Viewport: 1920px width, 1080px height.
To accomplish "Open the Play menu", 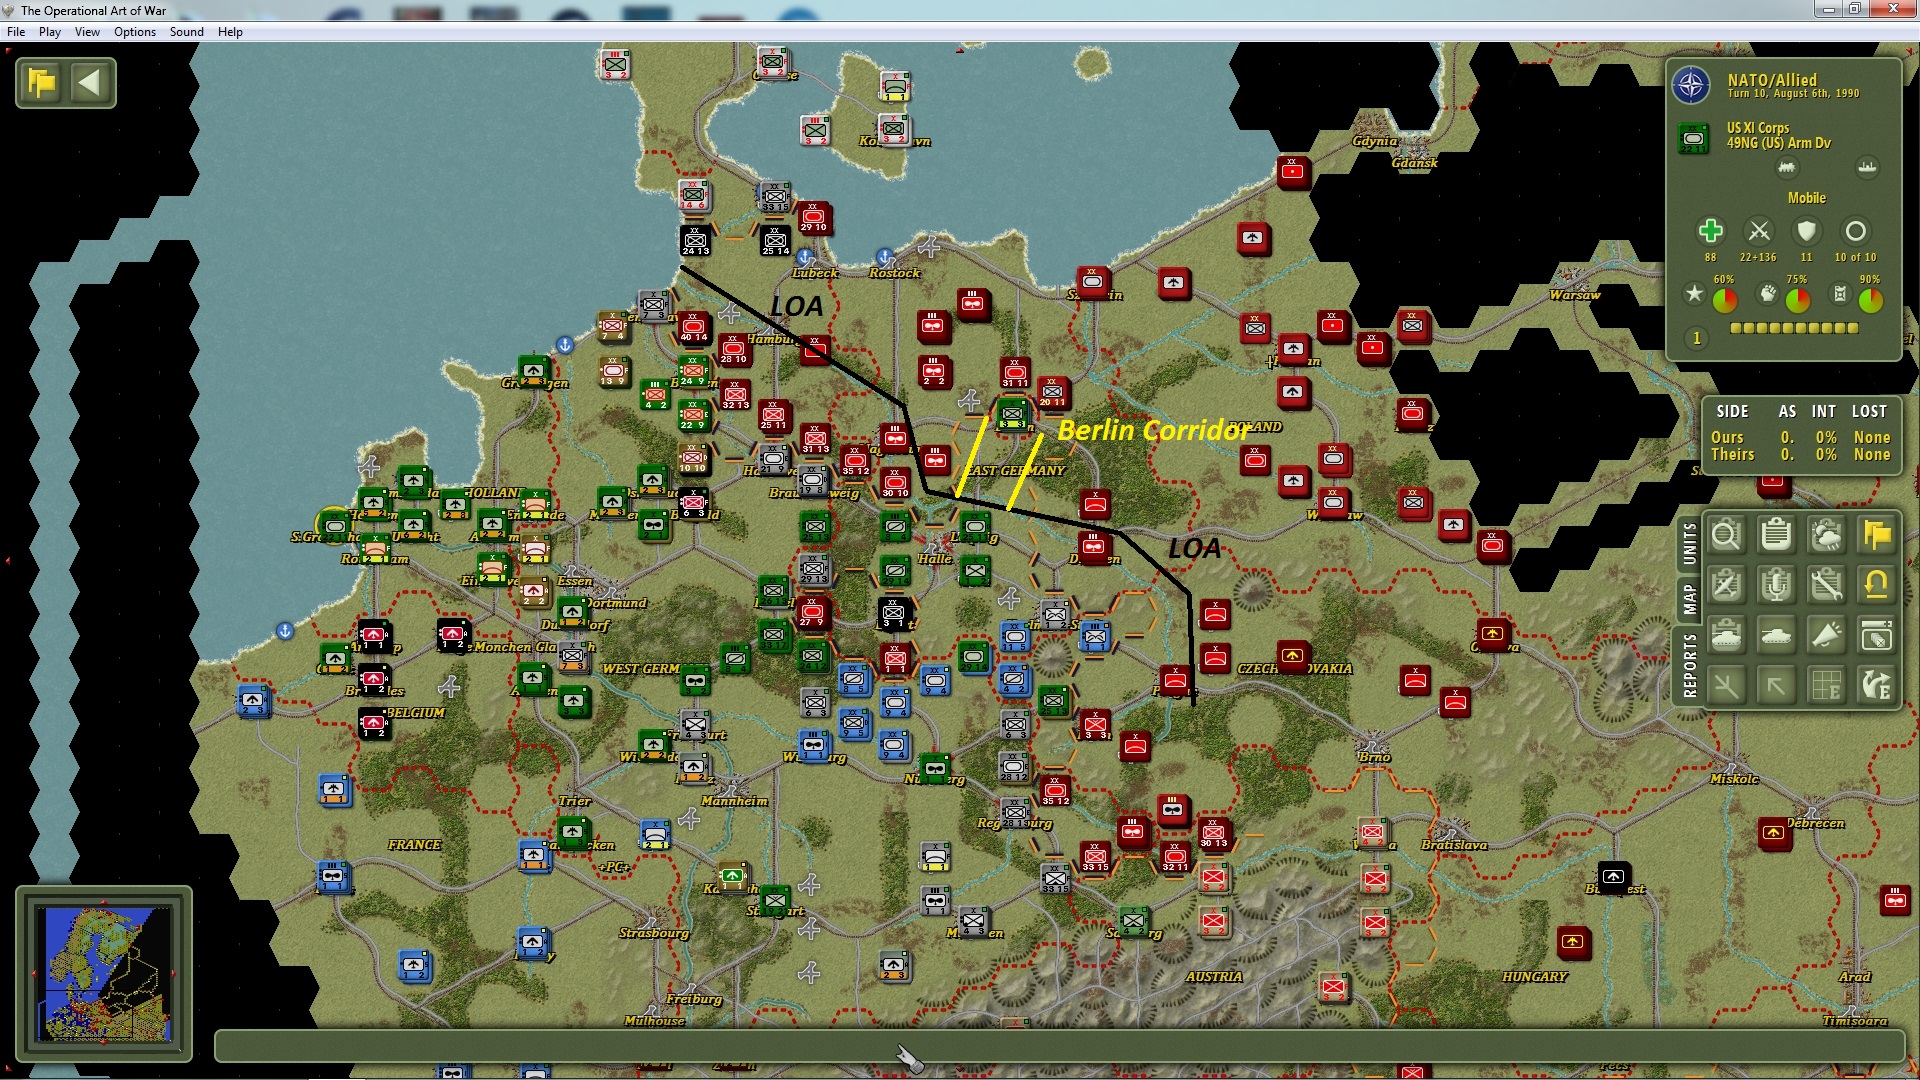I will [50, 32].
